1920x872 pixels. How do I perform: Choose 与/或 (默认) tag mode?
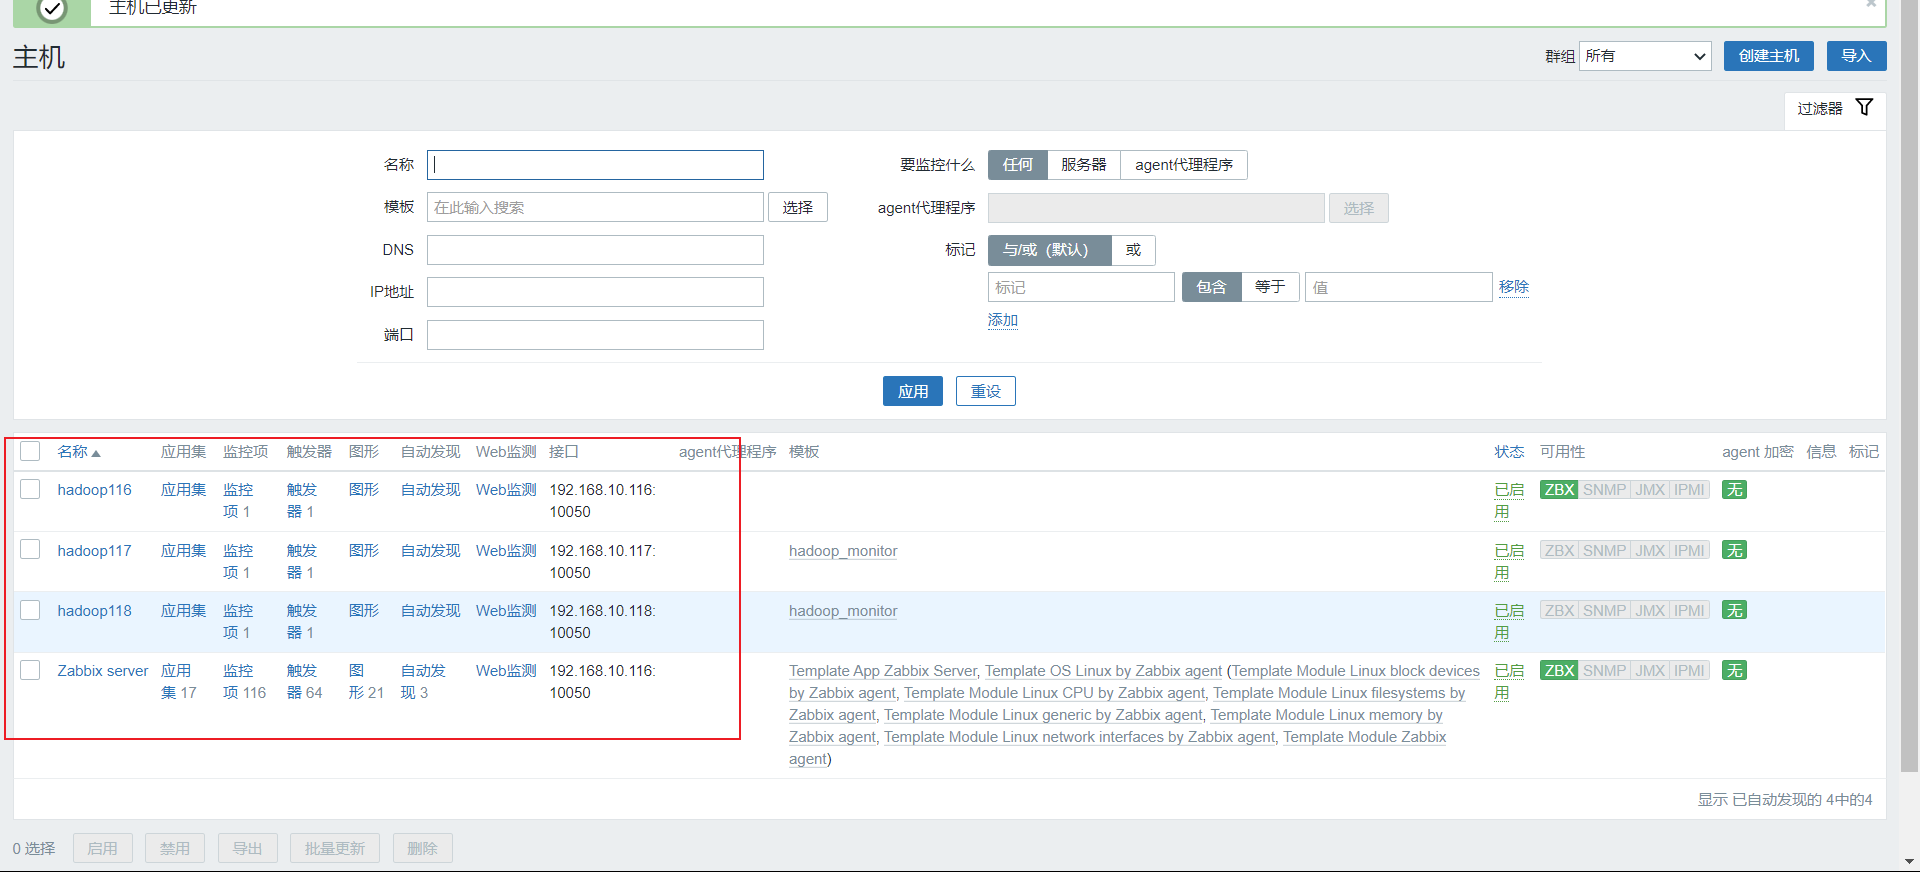pyautogui.click(x=1049, y=250)
